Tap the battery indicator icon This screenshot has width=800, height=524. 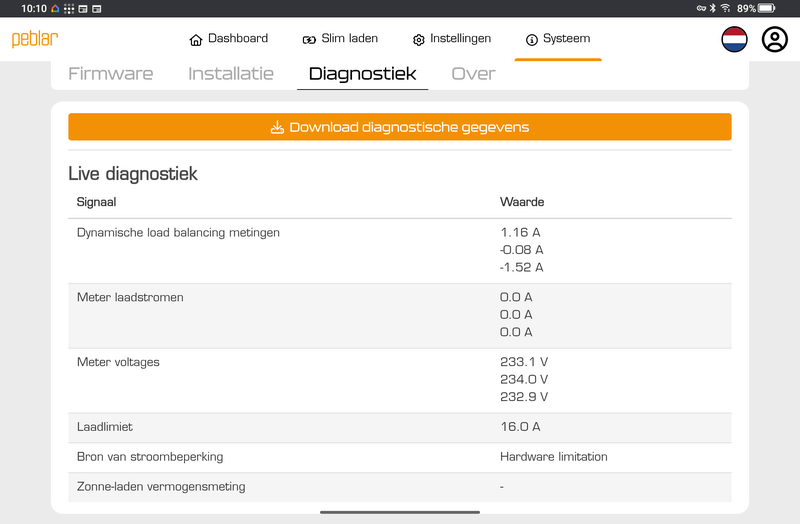766,8
